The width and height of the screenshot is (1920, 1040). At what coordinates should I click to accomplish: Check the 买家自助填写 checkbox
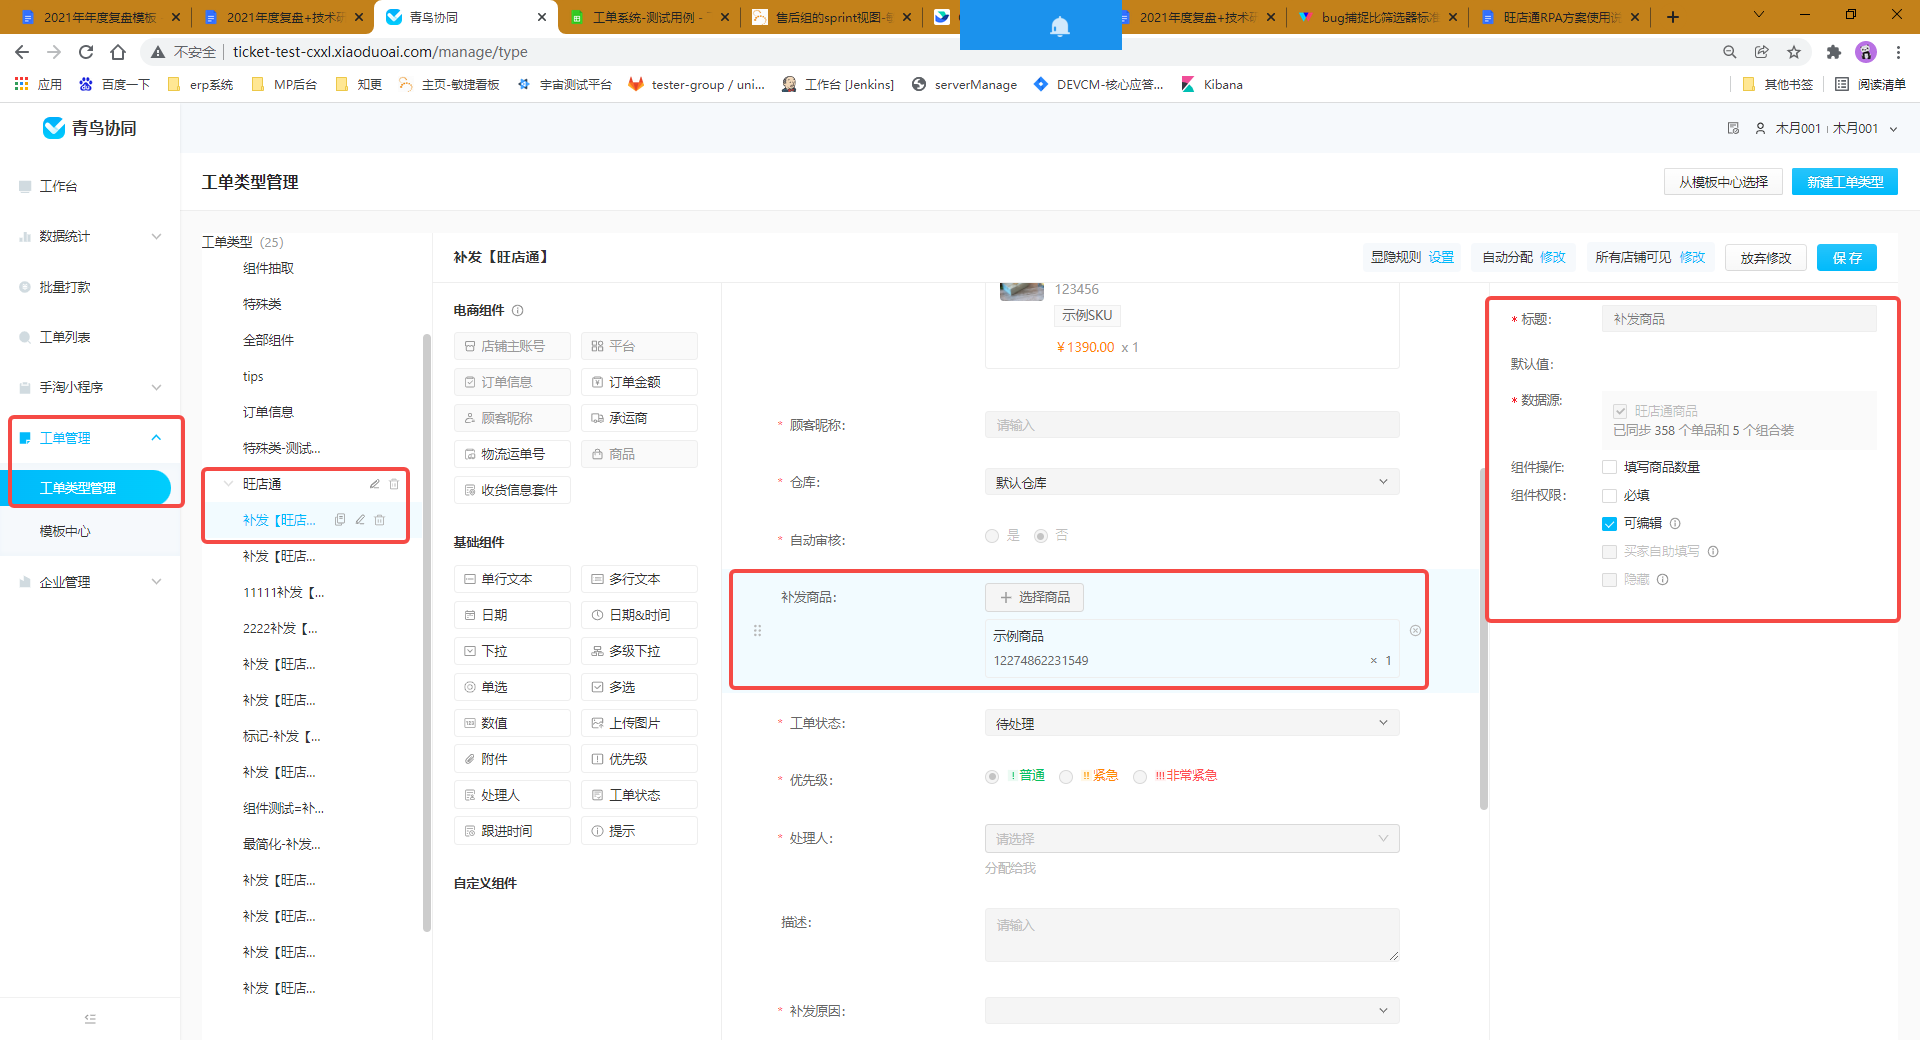[1609, 551]
